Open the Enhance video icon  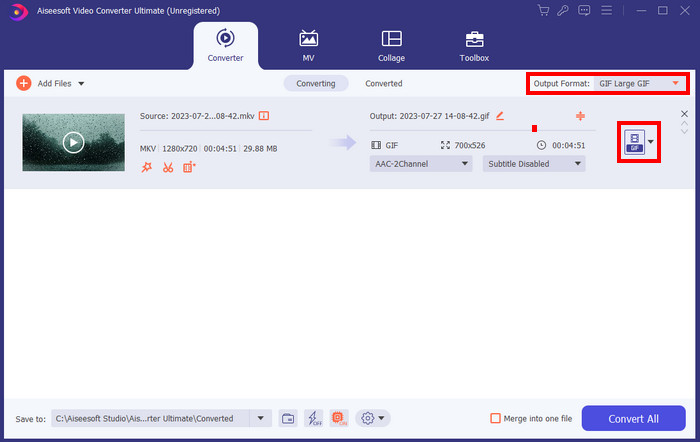[x=189, y=167]
